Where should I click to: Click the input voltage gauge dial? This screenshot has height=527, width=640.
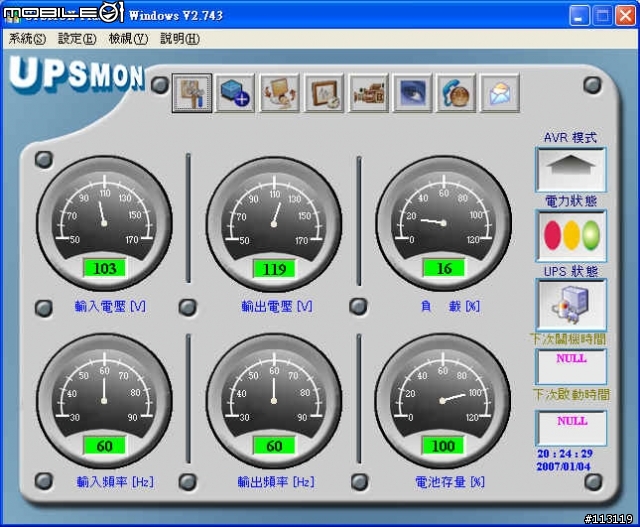click(104, 223)
